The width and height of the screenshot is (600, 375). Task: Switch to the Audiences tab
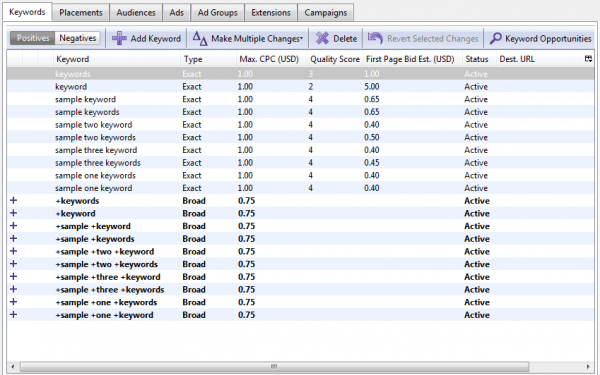pos(136,13)
